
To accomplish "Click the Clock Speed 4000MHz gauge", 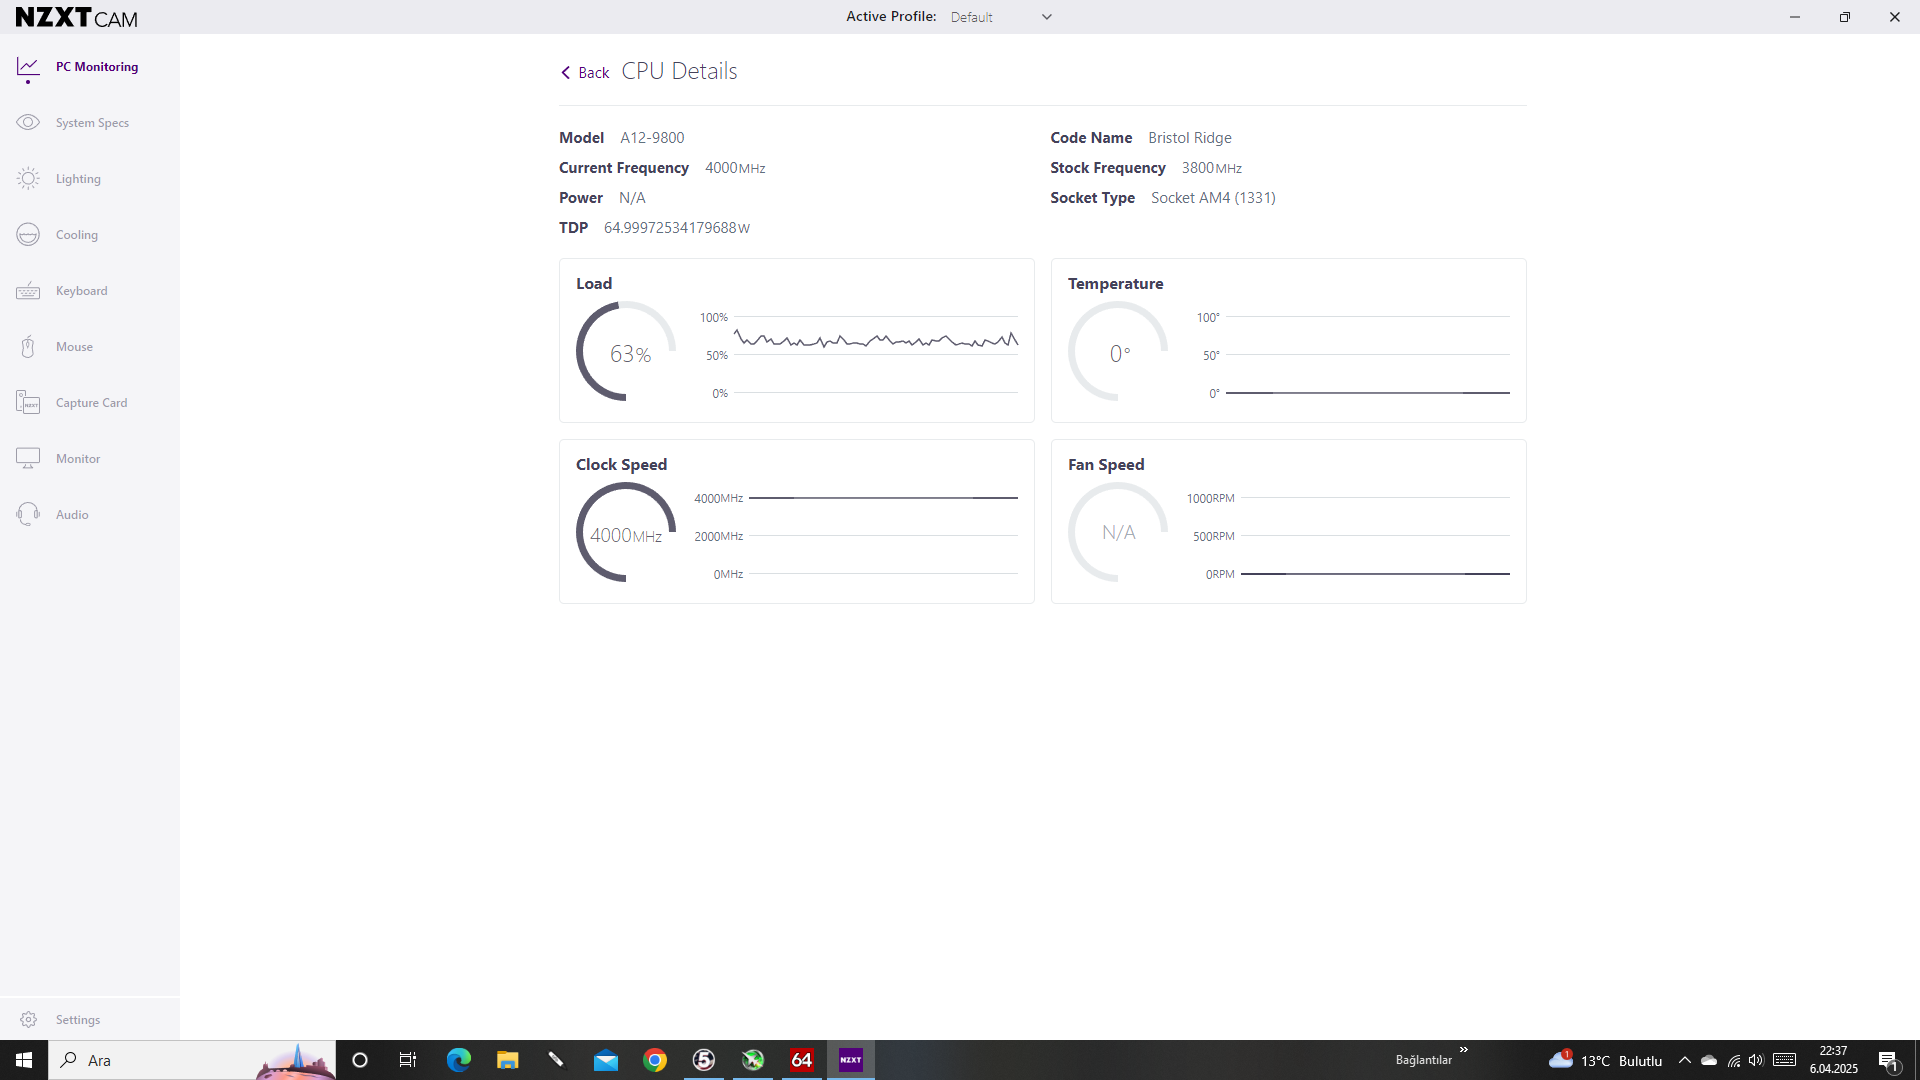I will (x=626, y=533).
